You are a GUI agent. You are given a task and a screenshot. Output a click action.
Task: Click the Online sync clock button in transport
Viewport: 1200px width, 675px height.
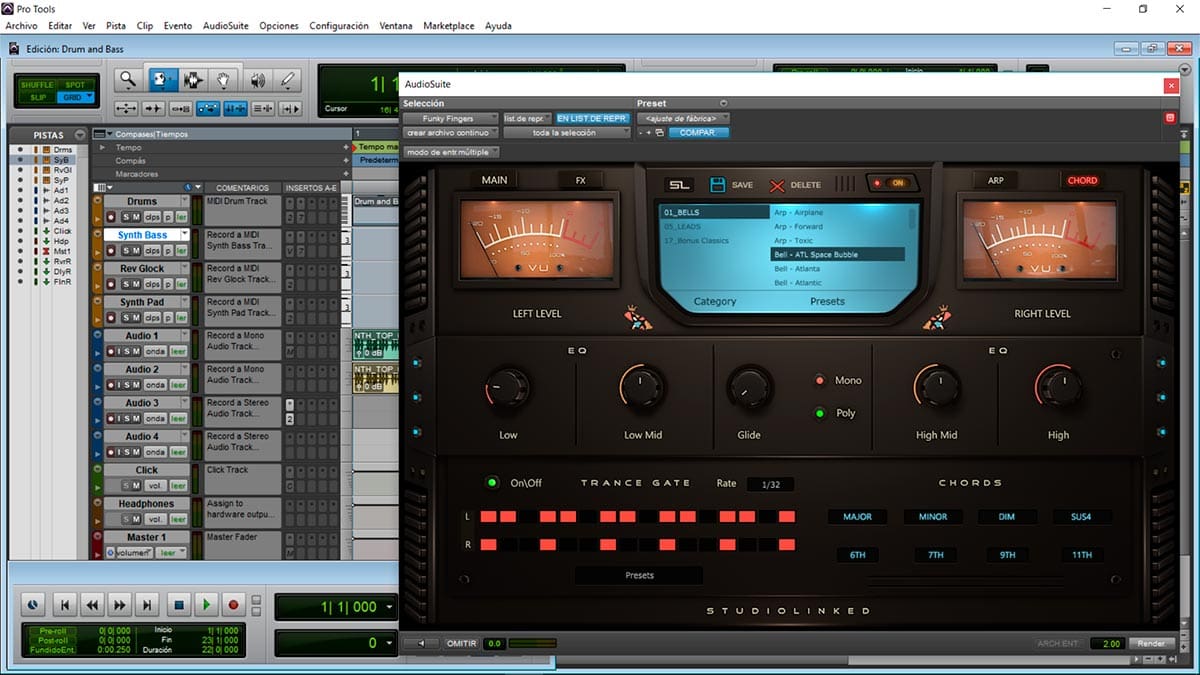click(x=33, y=604)
